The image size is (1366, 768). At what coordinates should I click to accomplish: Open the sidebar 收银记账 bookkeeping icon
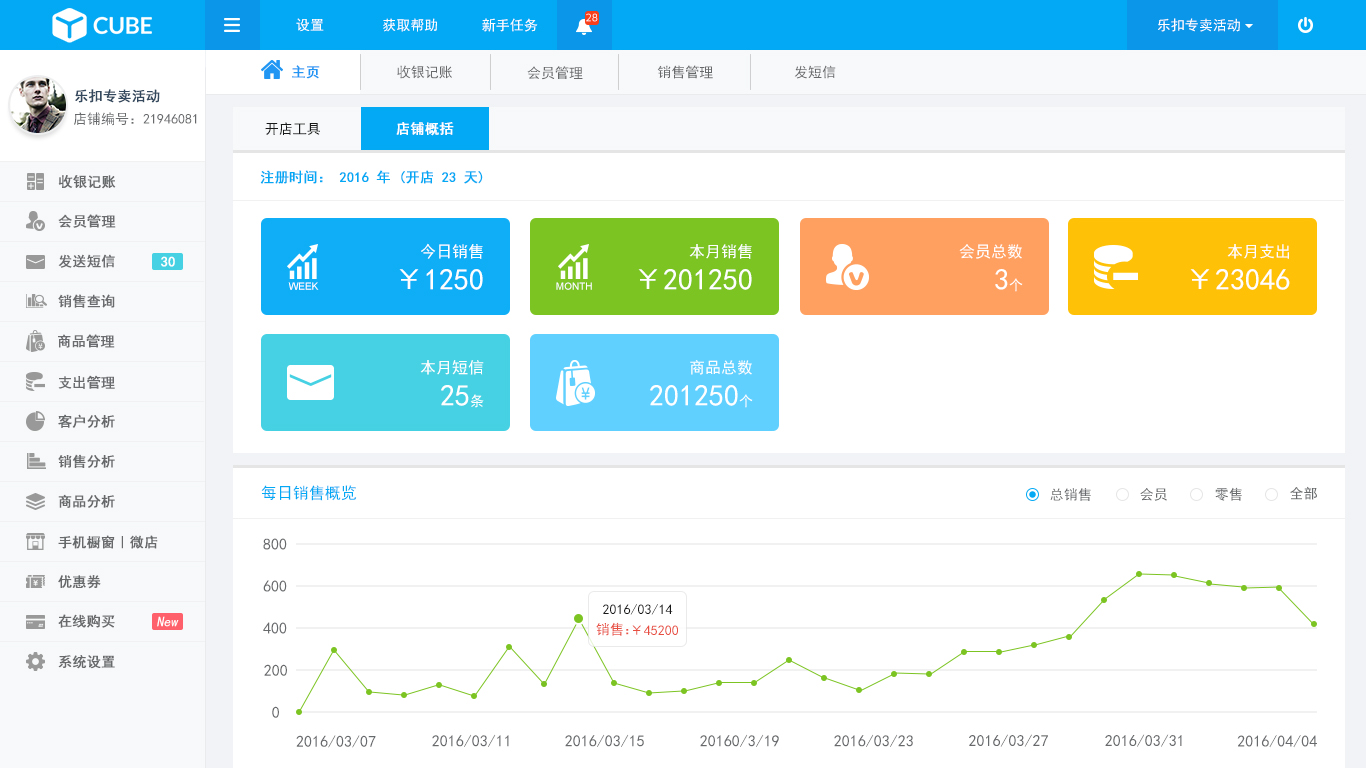click(35, 181)
